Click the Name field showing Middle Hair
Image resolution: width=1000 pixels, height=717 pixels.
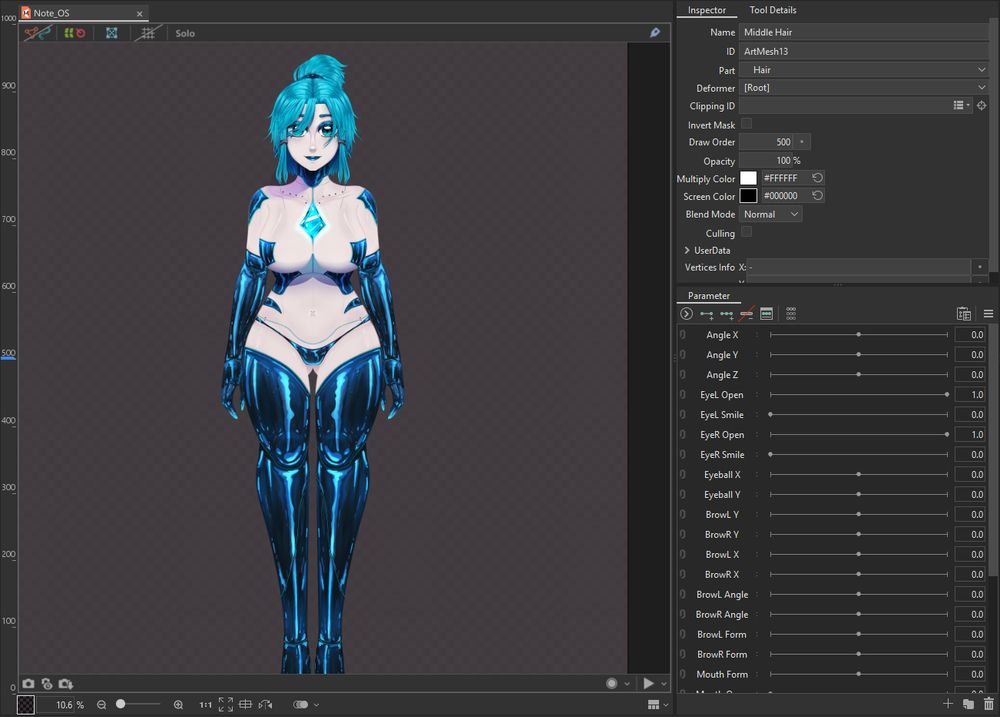[864, 32]
